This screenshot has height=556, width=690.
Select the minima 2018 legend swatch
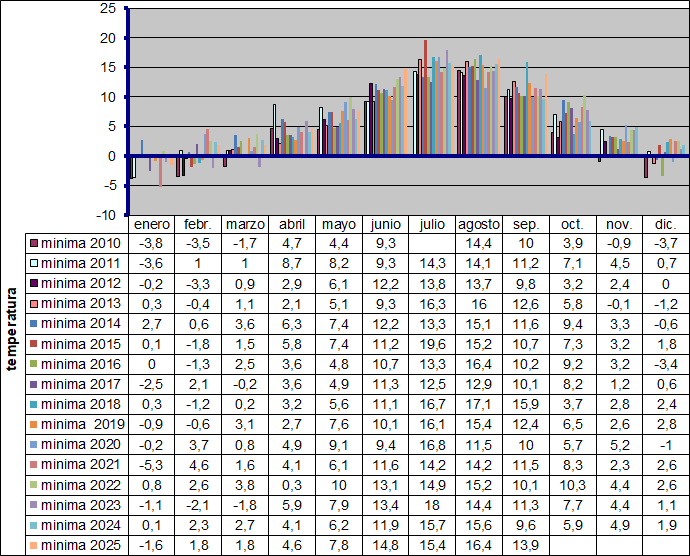33,404
